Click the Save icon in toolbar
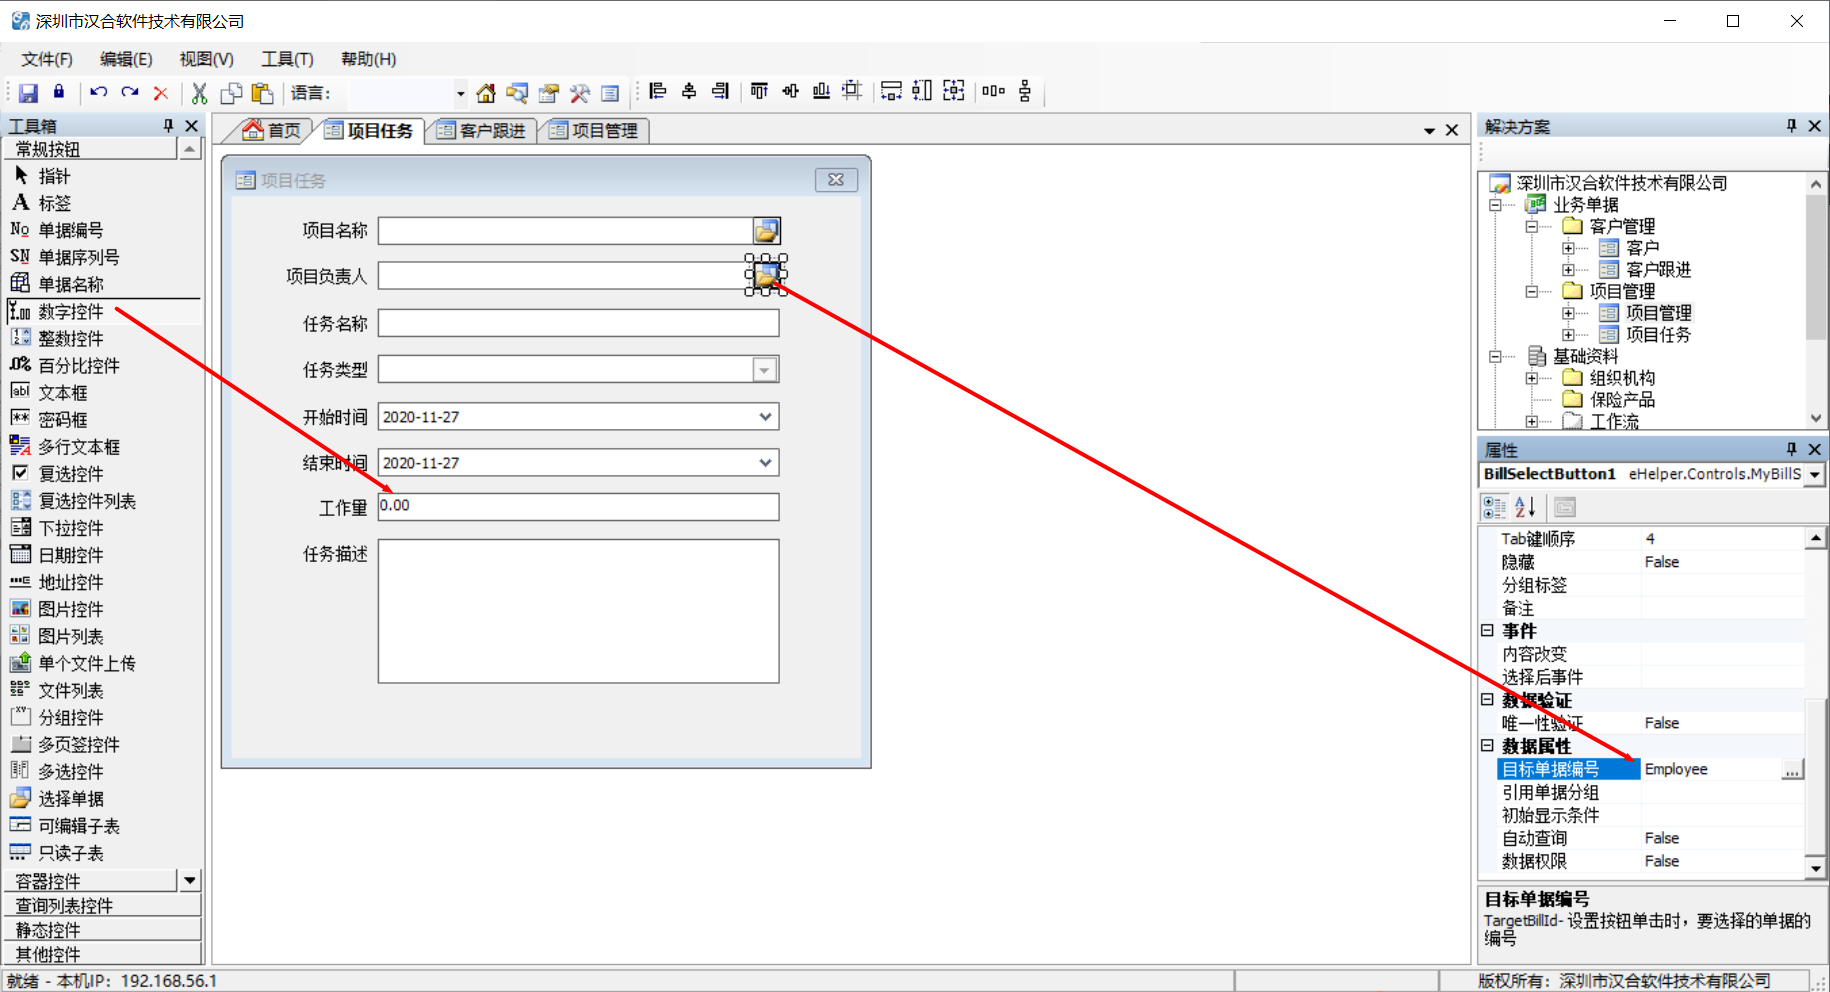Screen dimensions: 1830x992 pos(28,93)
